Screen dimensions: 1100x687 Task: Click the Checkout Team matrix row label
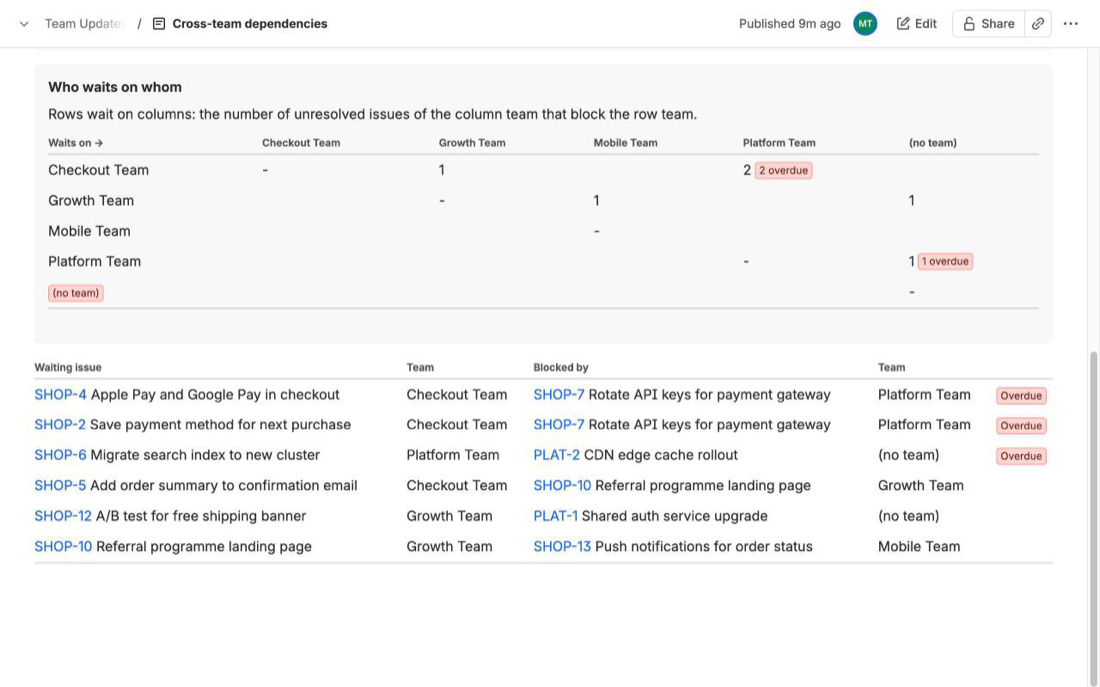click(x=98, y=170)
